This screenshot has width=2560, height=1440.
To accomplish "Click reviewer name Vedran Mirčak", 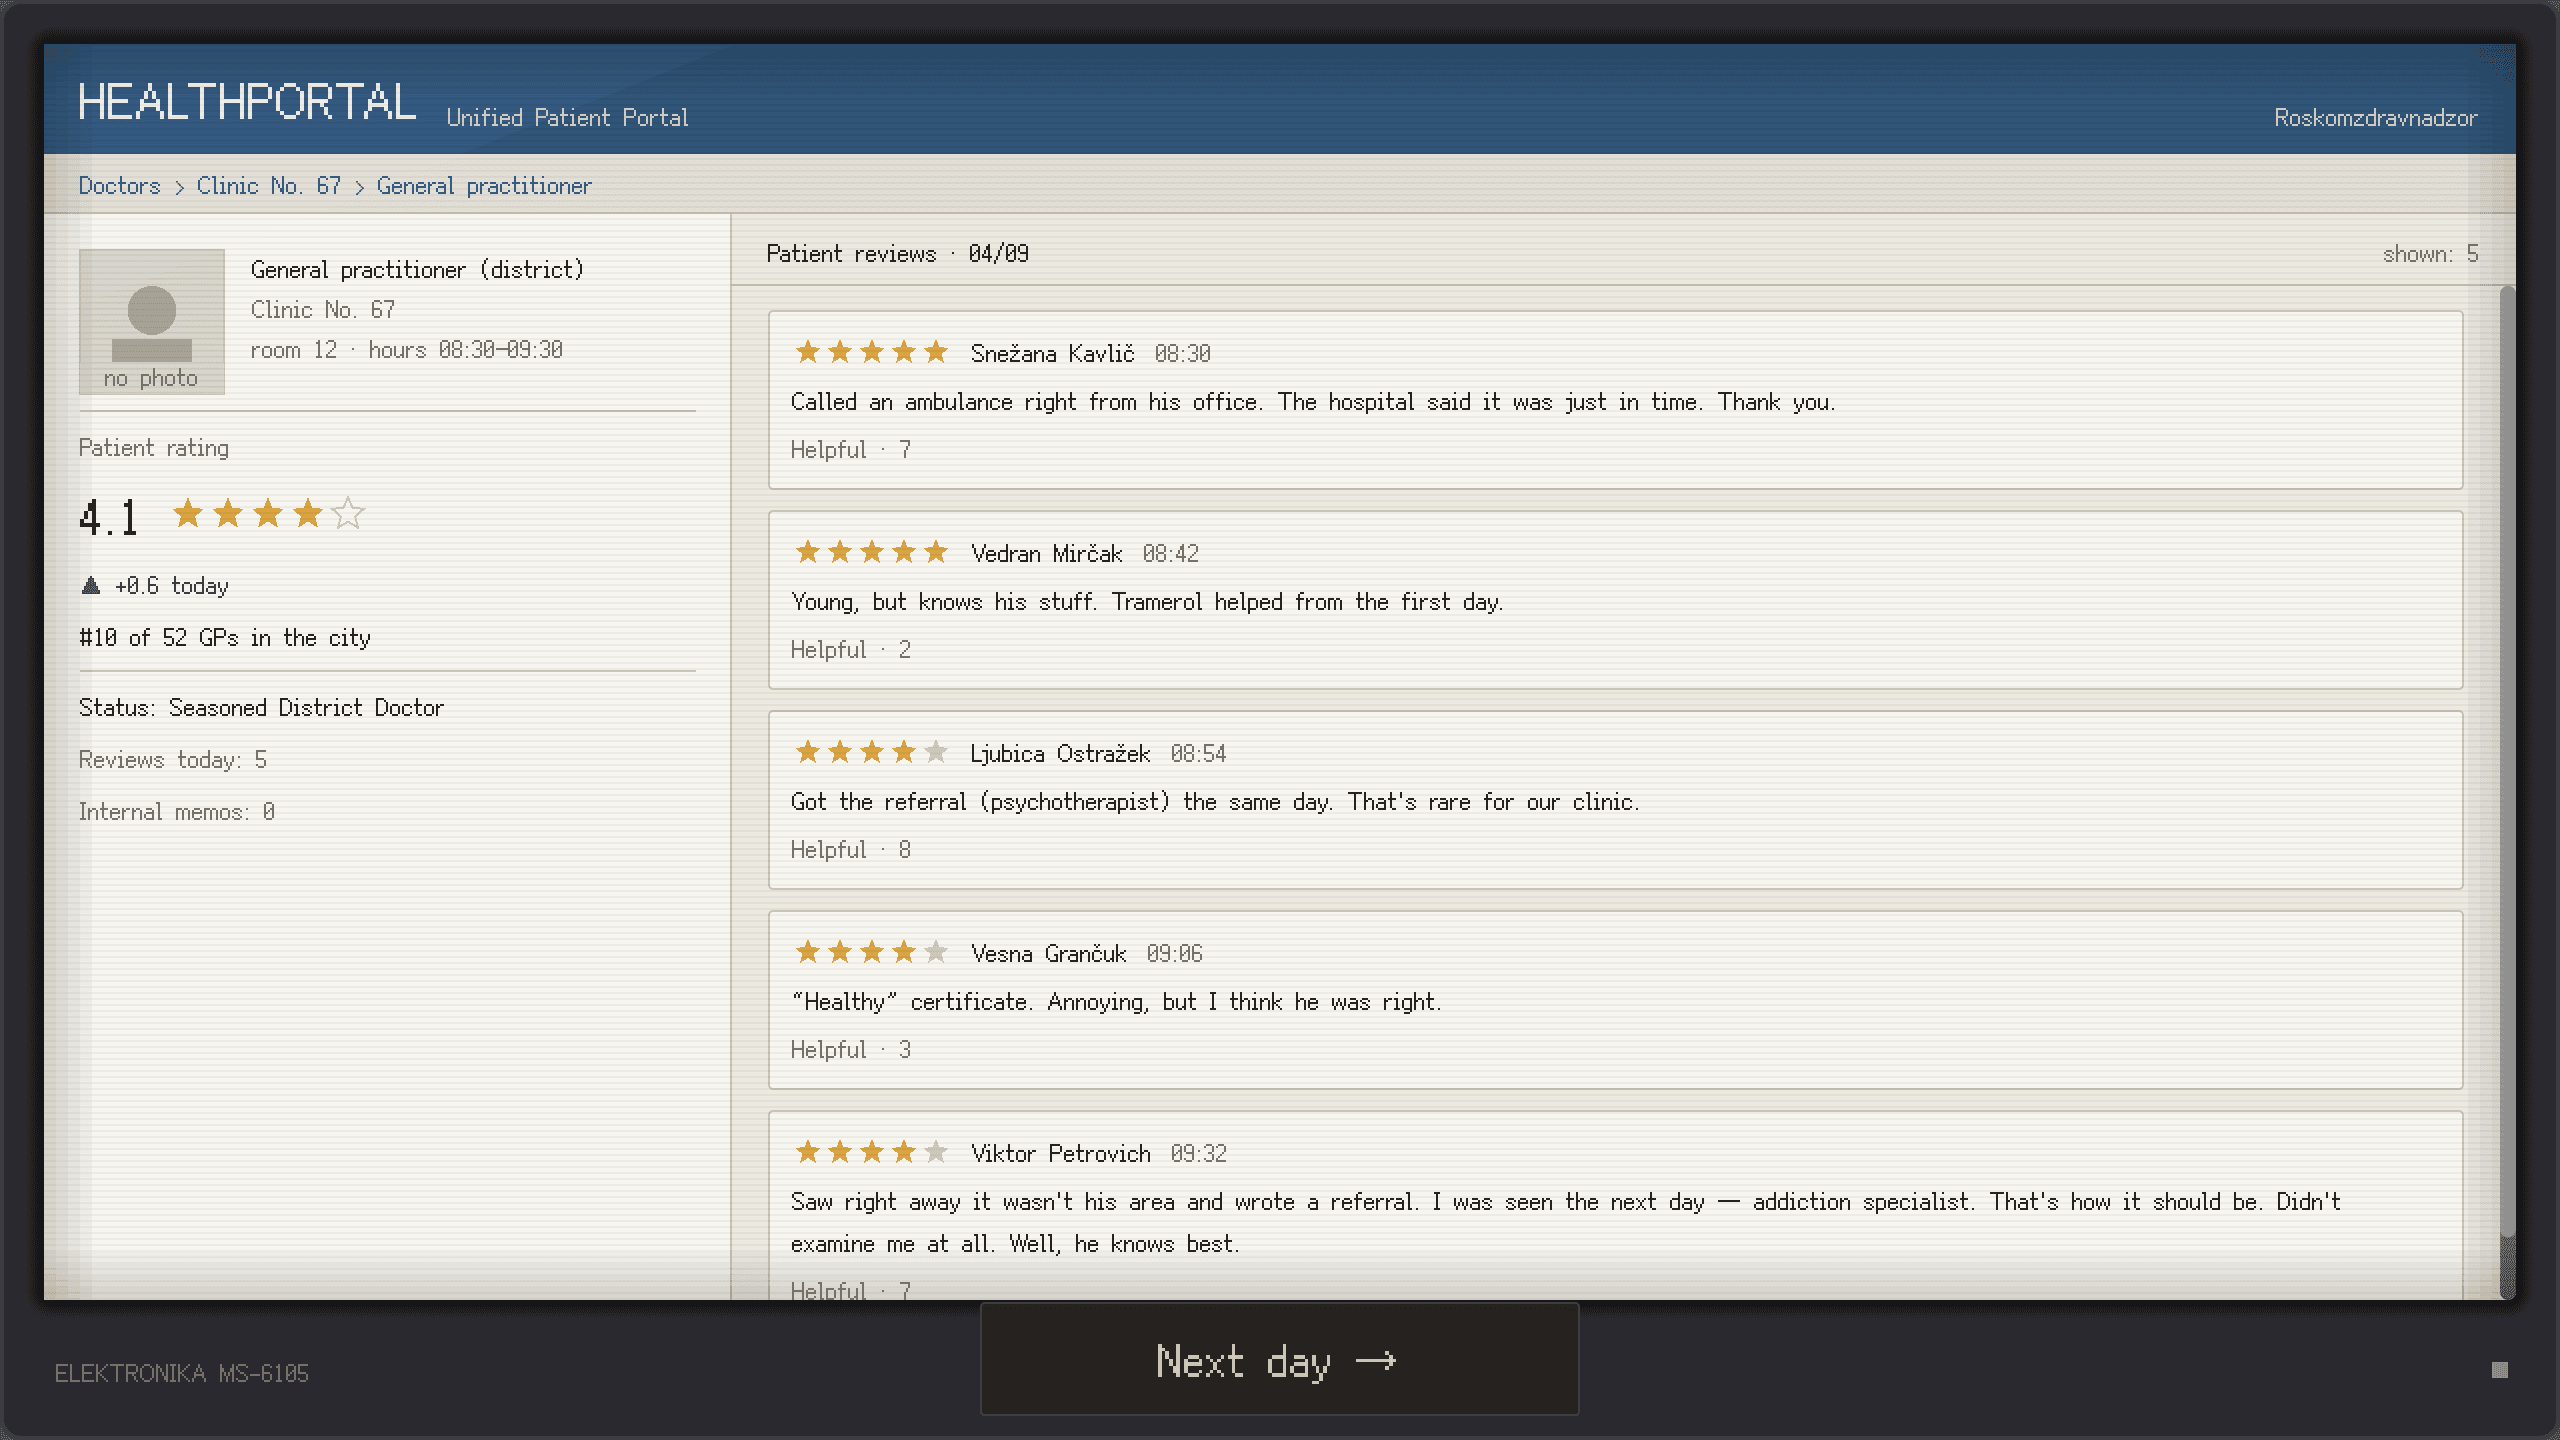I will click(x=1046, y=554).
